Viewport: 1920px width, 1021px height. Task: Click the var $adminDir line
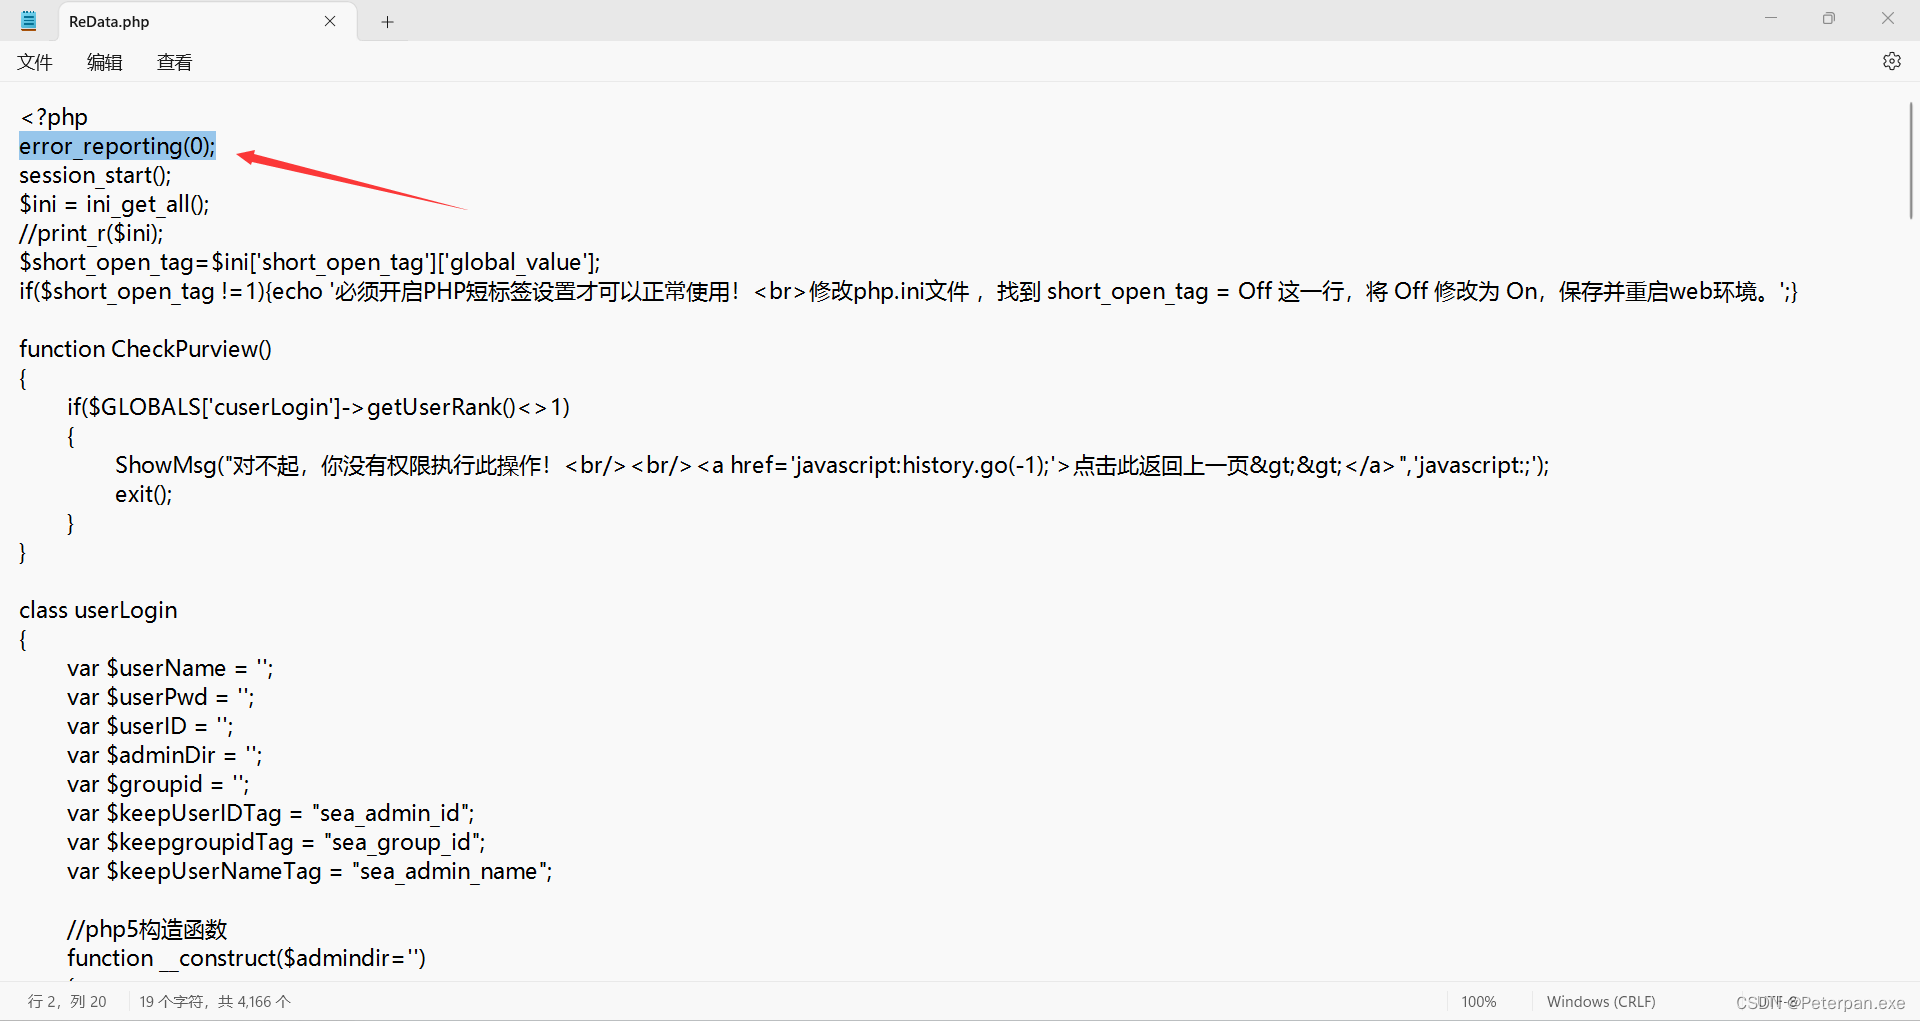point(164,756)
